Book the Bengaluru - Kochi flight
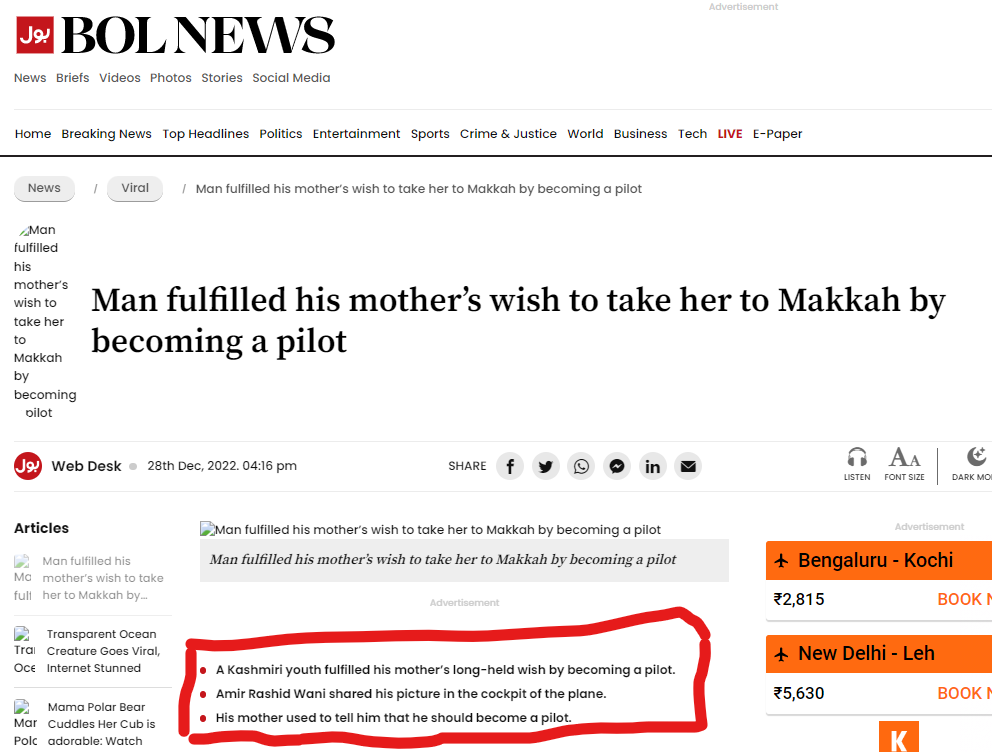Viewport: 992px width, 752px height. pos(963,599)
